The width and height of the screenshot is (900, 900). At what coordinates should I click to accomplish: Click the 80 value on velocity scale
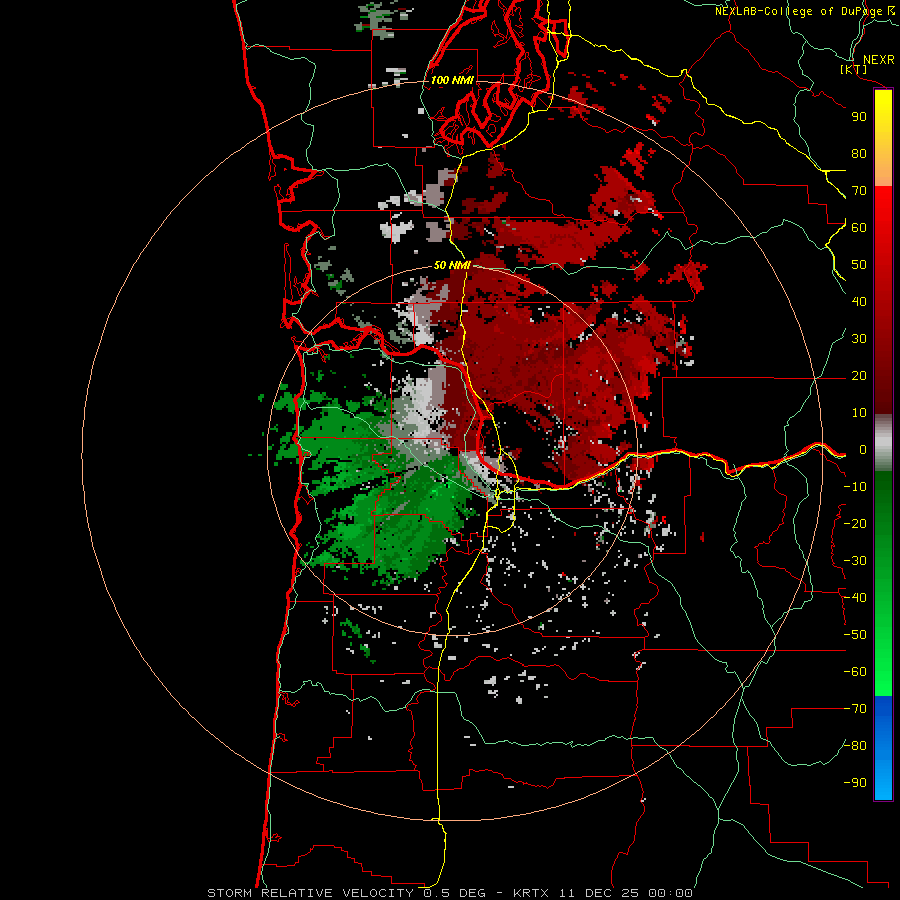coord(859,154)
